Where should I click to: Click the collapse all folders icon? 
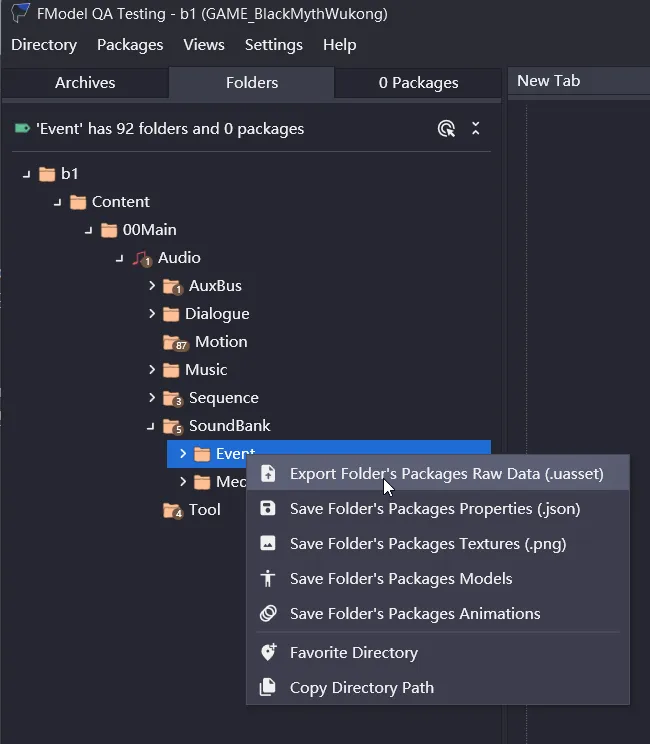(476, 128)
